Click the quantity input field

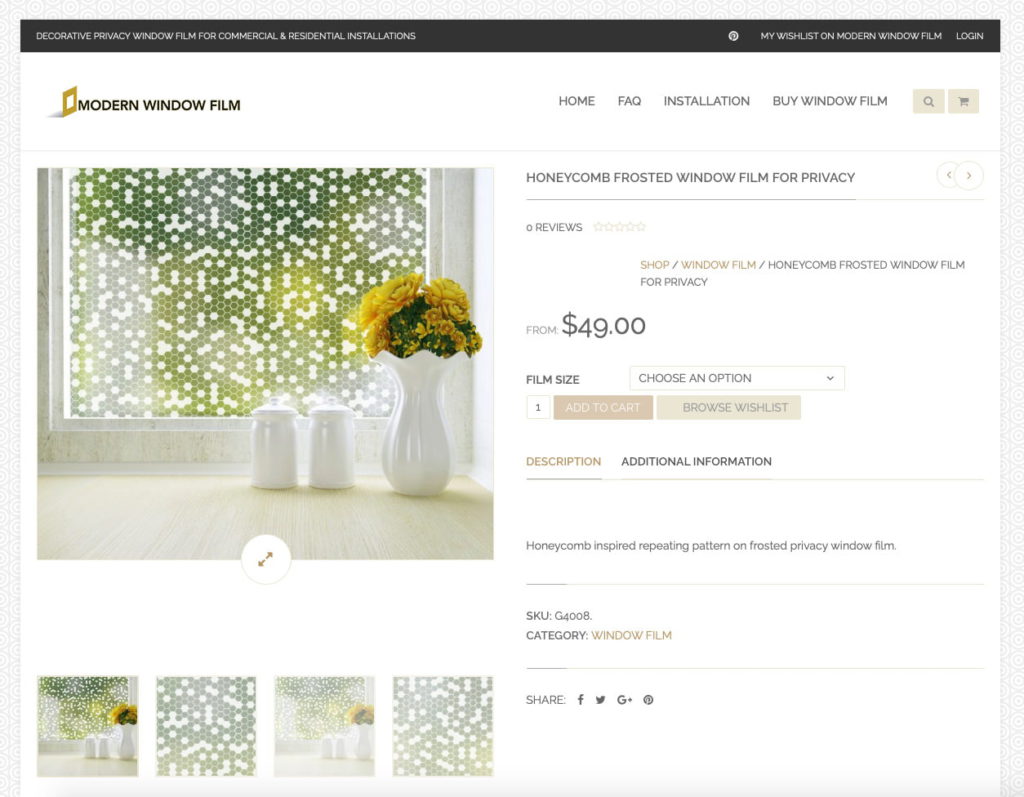coord(538,408)
